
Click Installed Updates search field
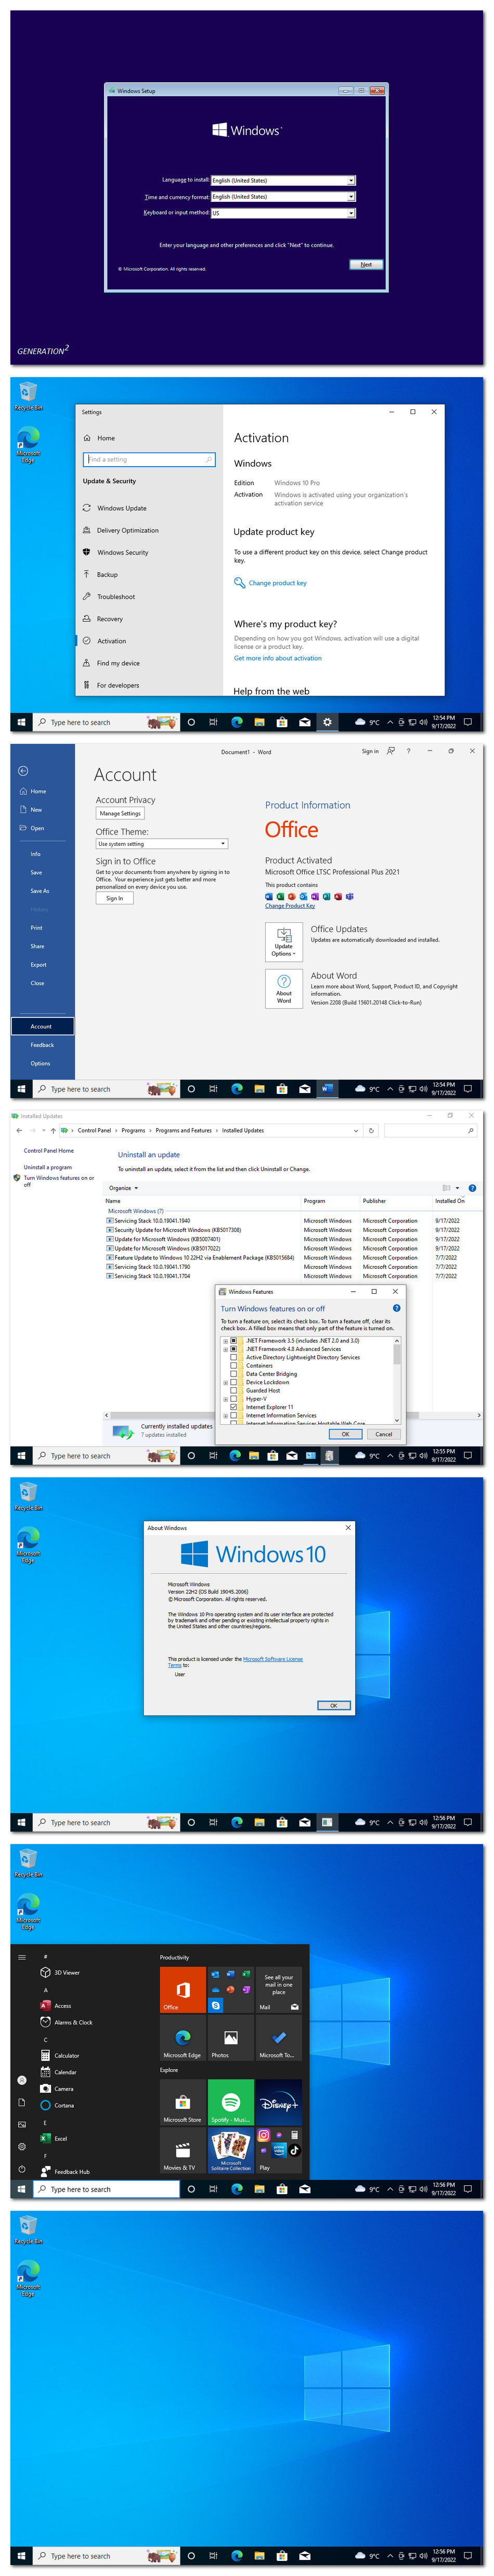point(430,1131)
